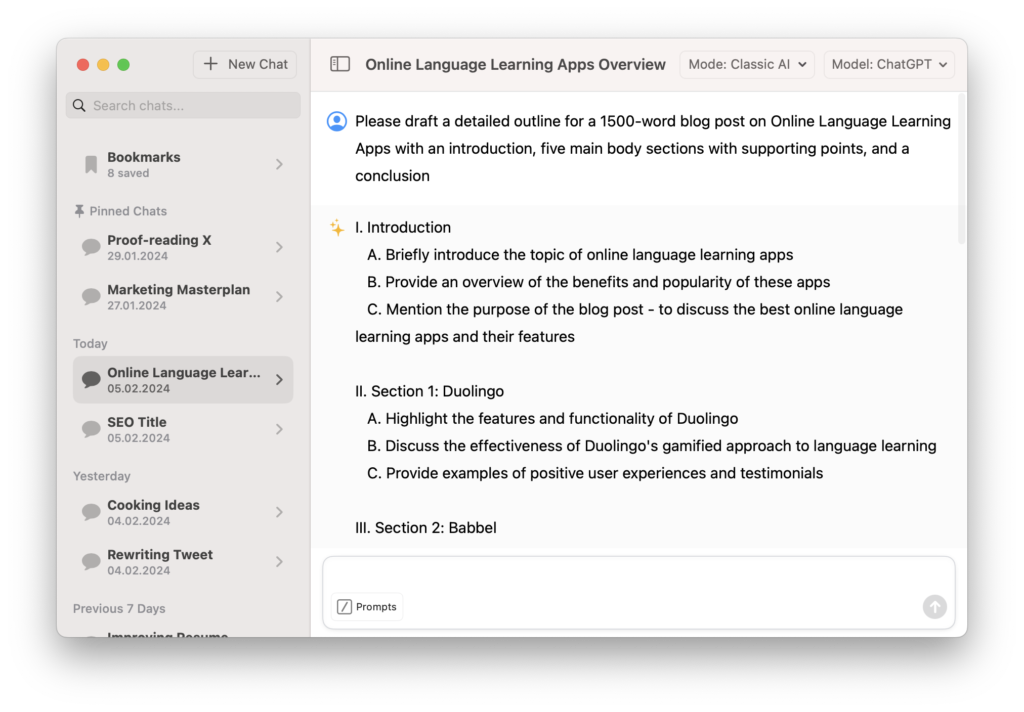Open the Bookmarks 8 saved entry

[183, 164]
